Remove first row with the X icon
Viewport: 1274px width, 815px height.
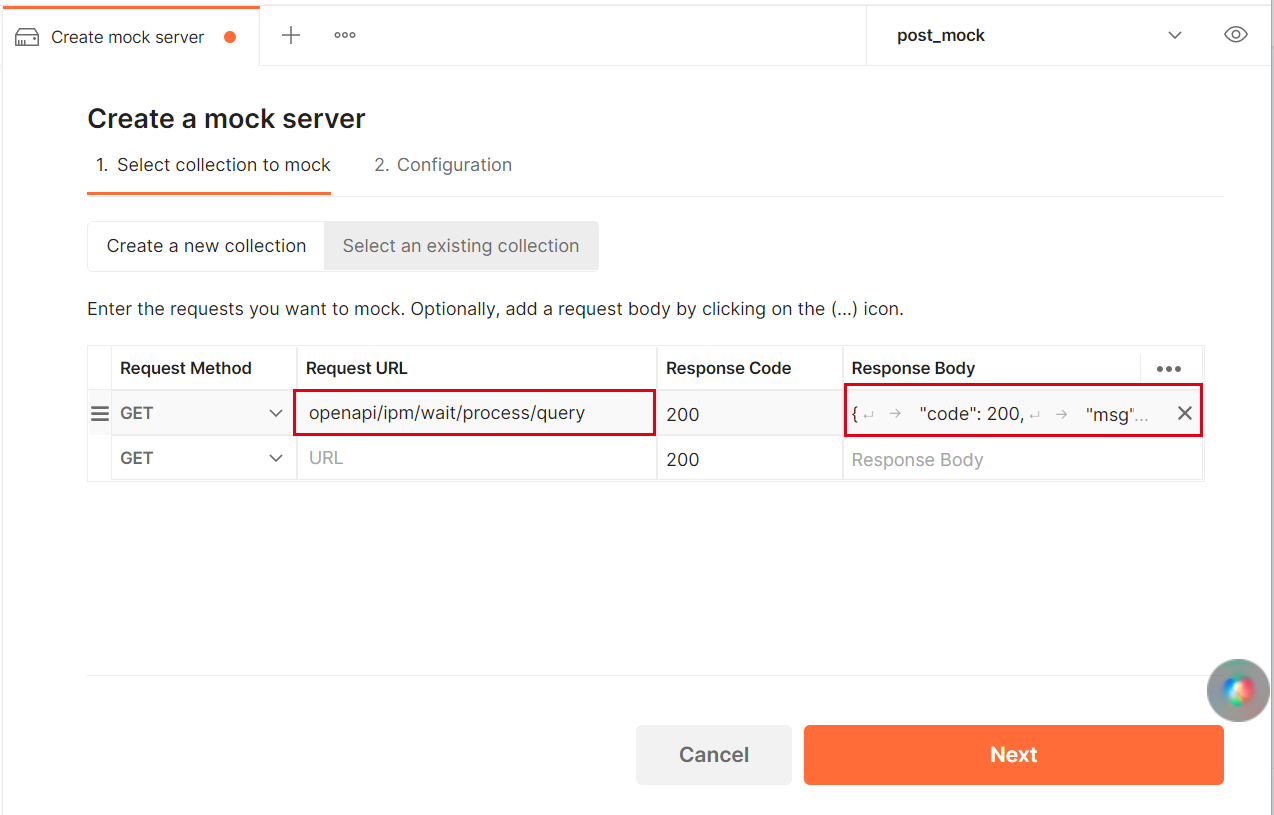coord(1185,413)
